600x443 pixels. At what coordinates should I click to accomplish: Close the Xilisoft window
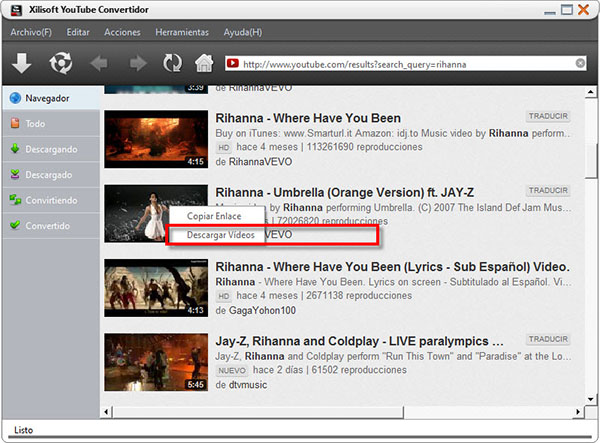pos(584,10)
